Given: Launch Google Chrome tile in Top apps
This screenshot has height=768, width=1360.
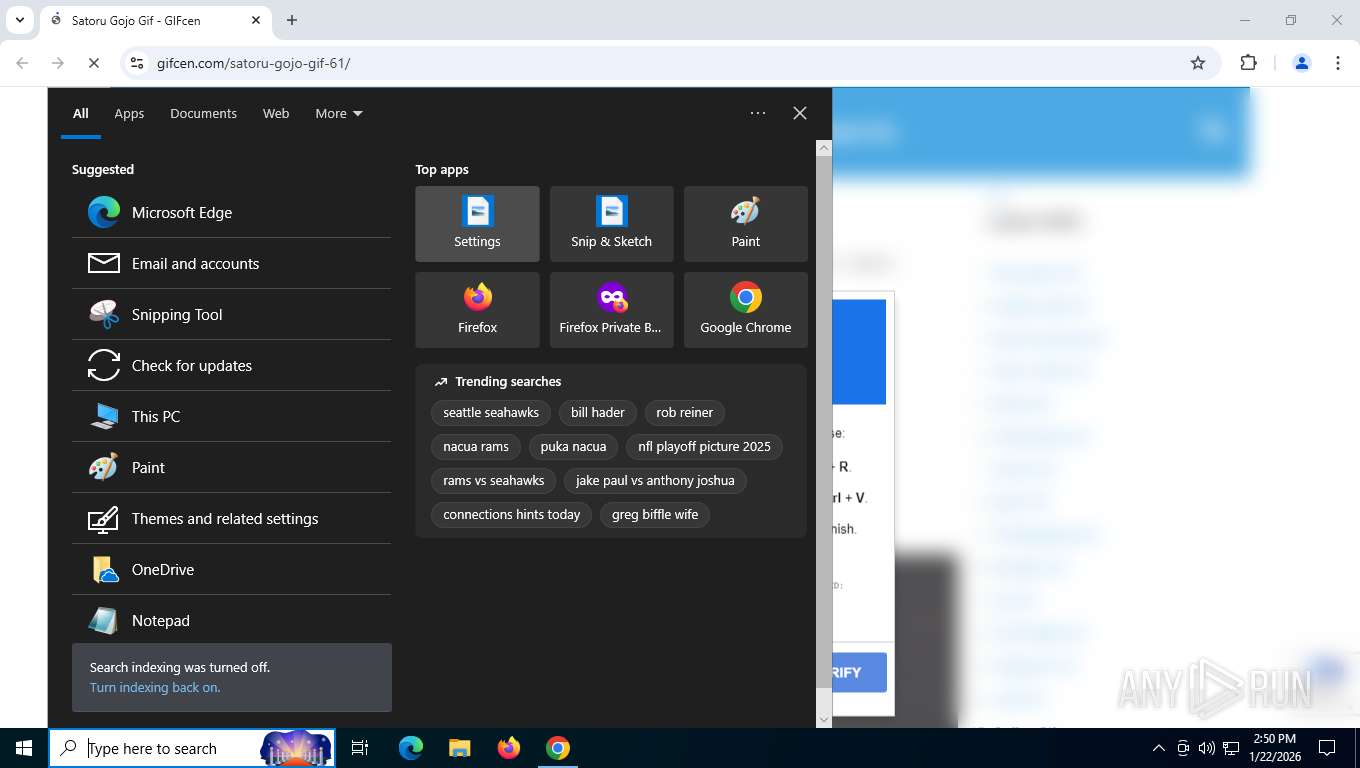Looking at the screenshot, I should click(x=745, y=310).
